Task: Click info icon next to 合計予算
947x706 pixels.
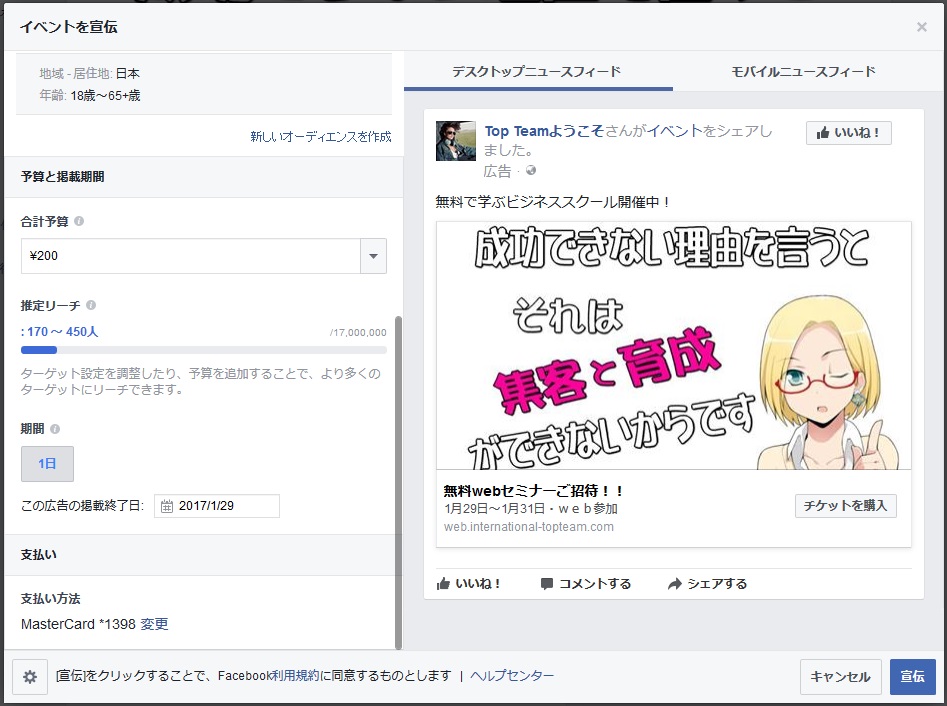Action: 79,221
